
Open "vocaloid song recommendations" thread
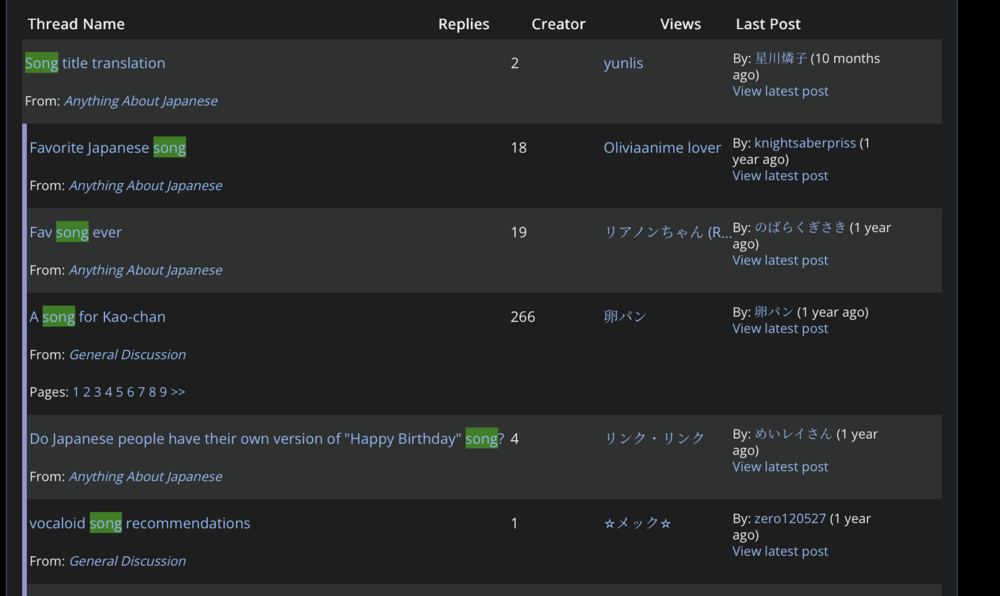click(x=139, y=523)
